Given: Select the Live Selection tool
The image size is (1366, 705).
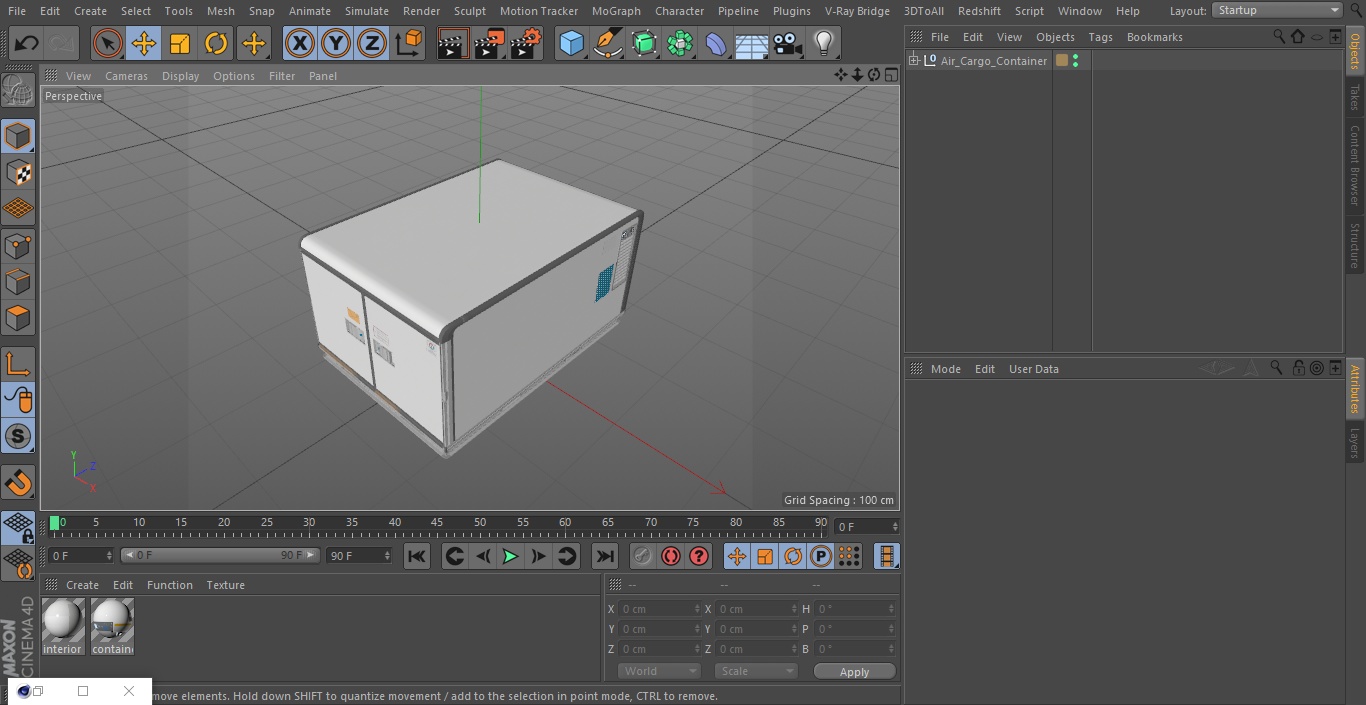Looking at the screenshot, I should (108, 43).
